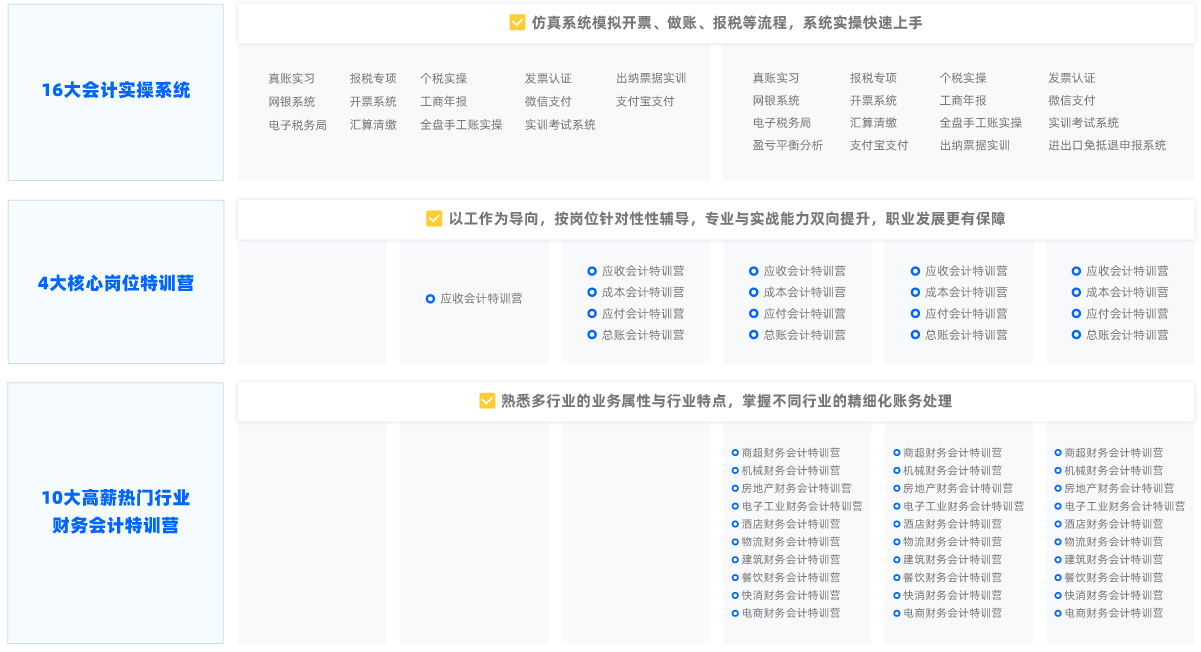Click the 熟悉多行业的业务属性 header banner text

pyautogui.click(x=726, y=401)
